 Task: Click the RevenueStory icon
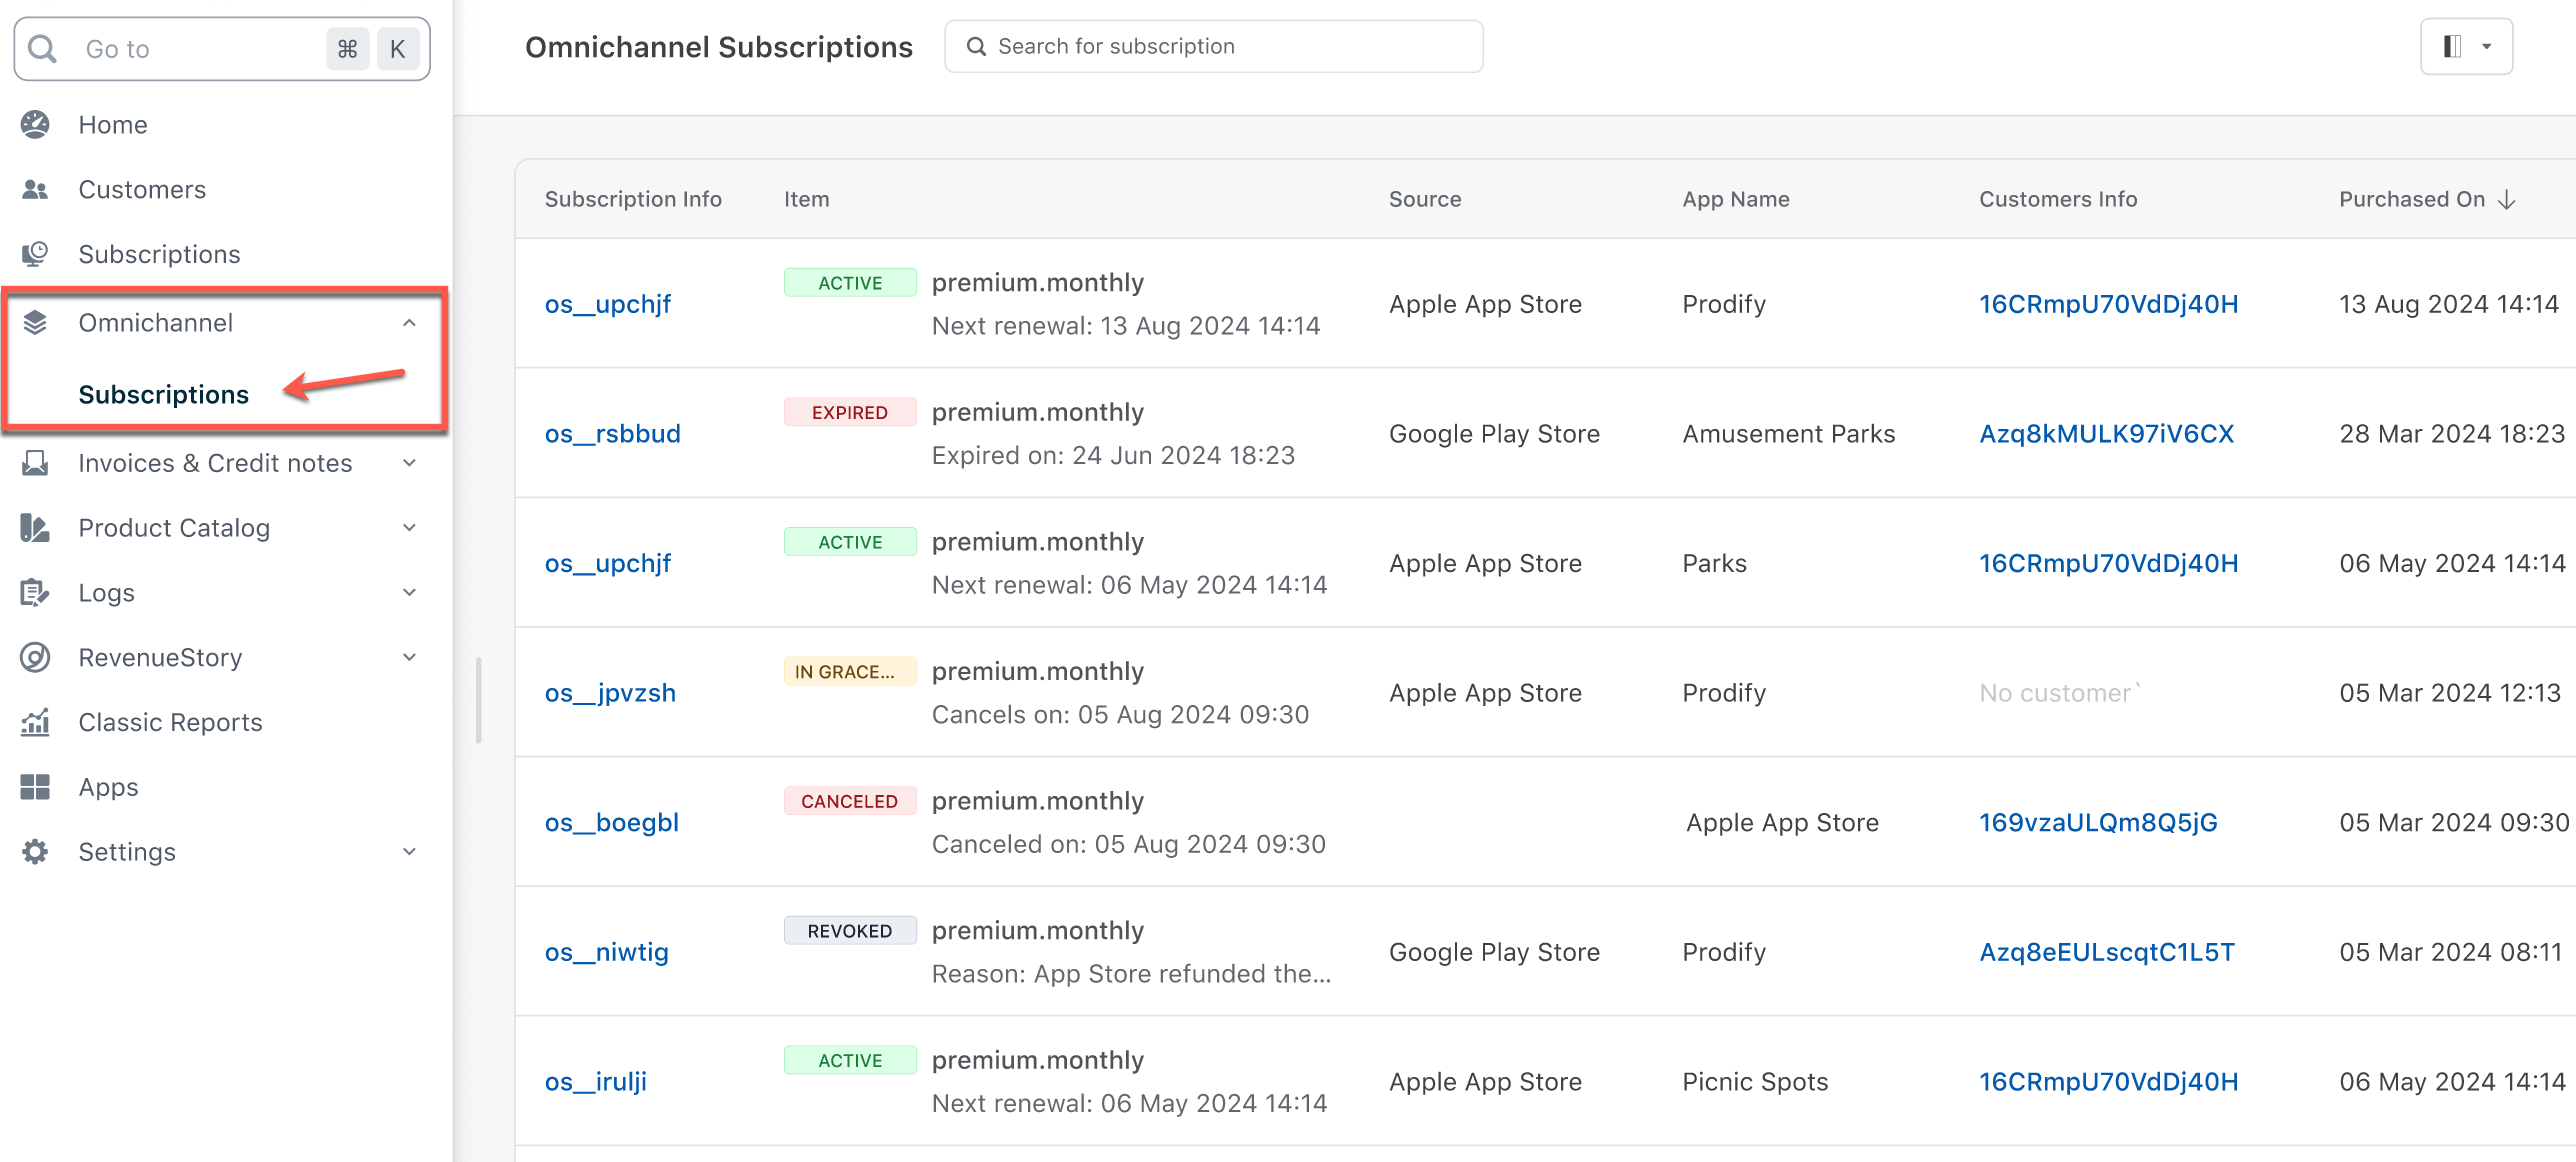35,658
